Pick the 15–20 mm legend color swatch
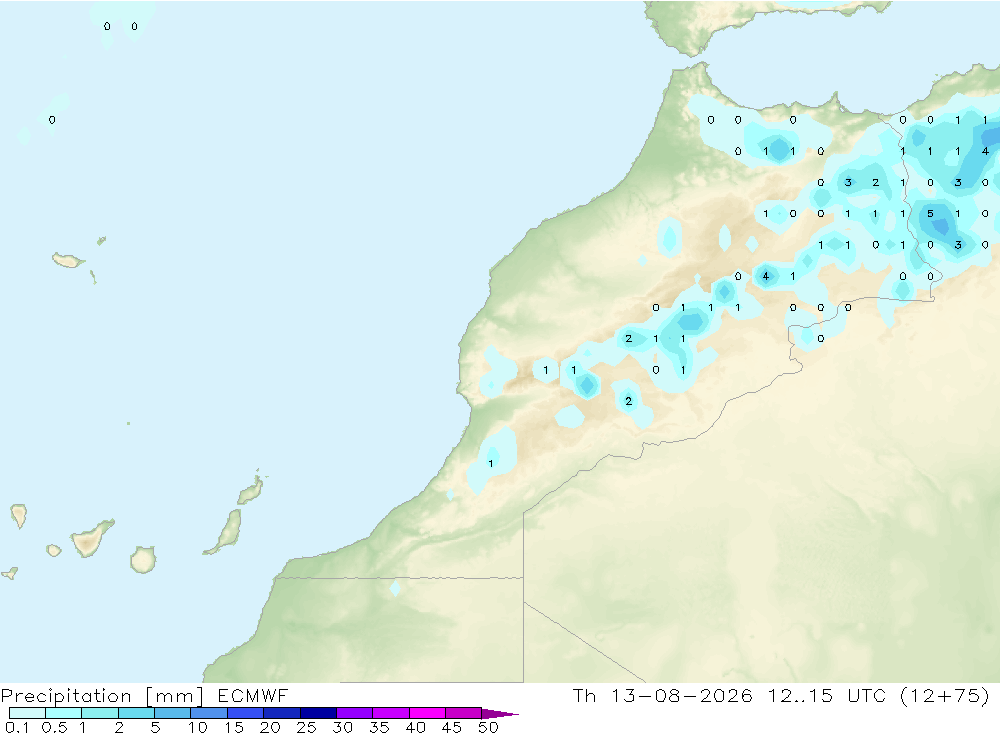 245,713
